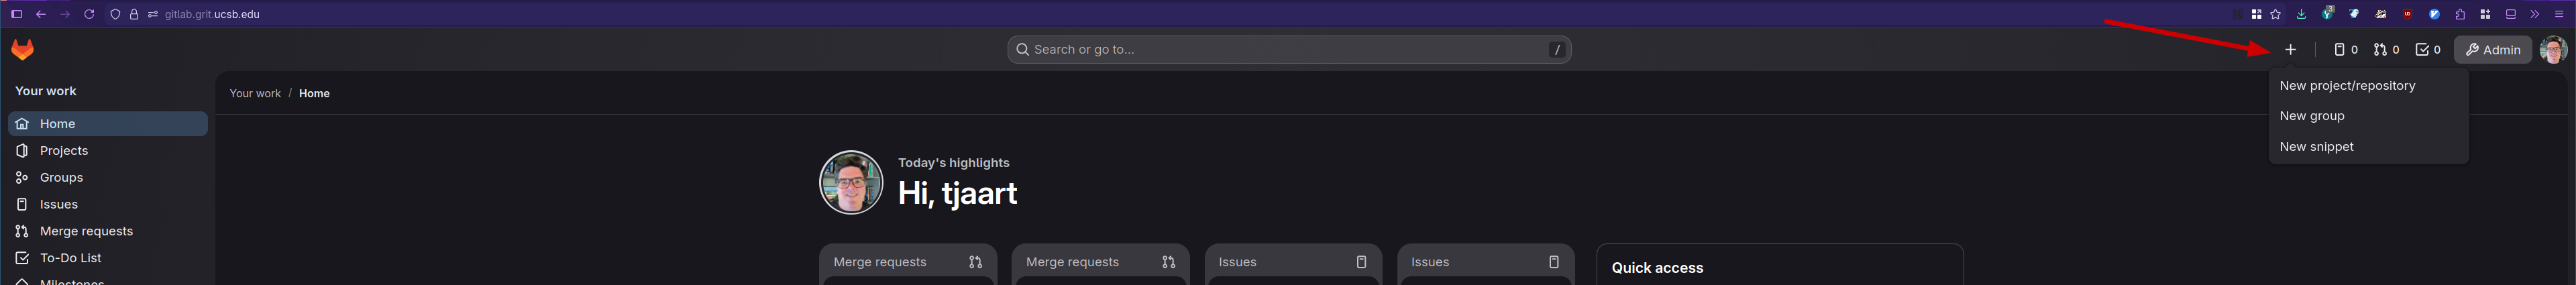Click the plus Create new icon

click(x=2290, y=50)
